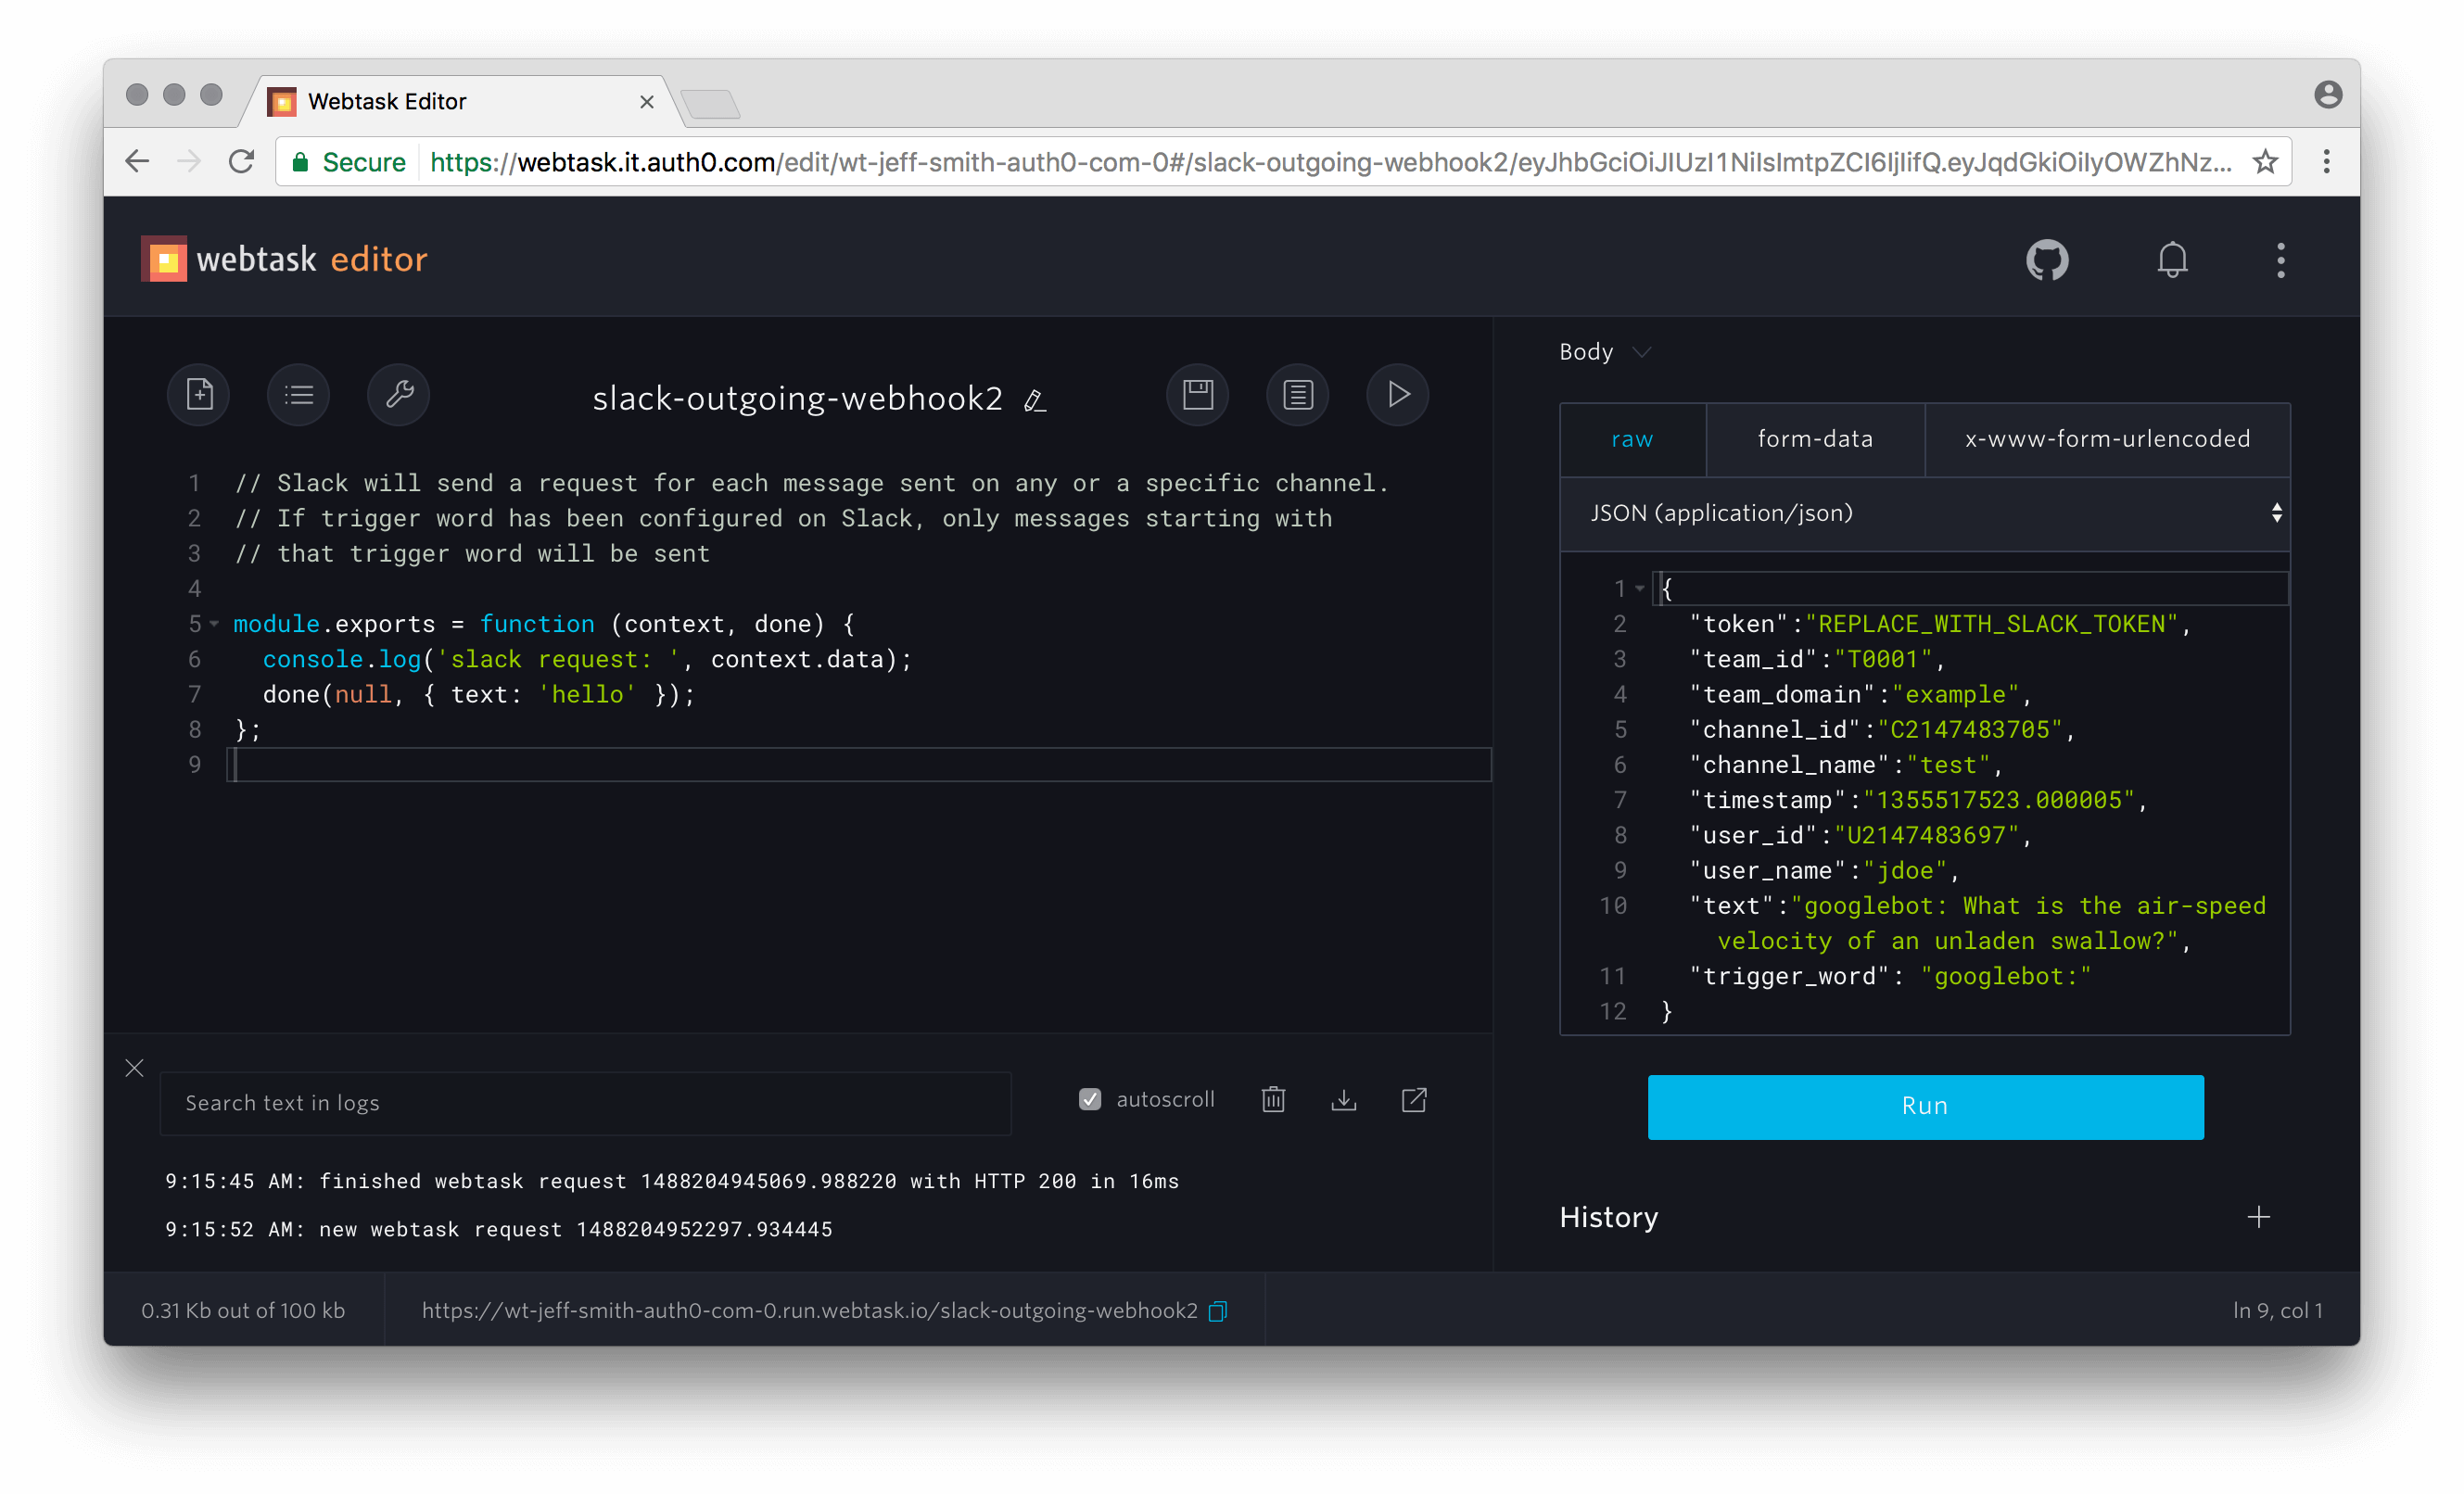Screen dimensions: 2464x1494
Task: Click the Search text in logs field
Action: click(585, 1103)
